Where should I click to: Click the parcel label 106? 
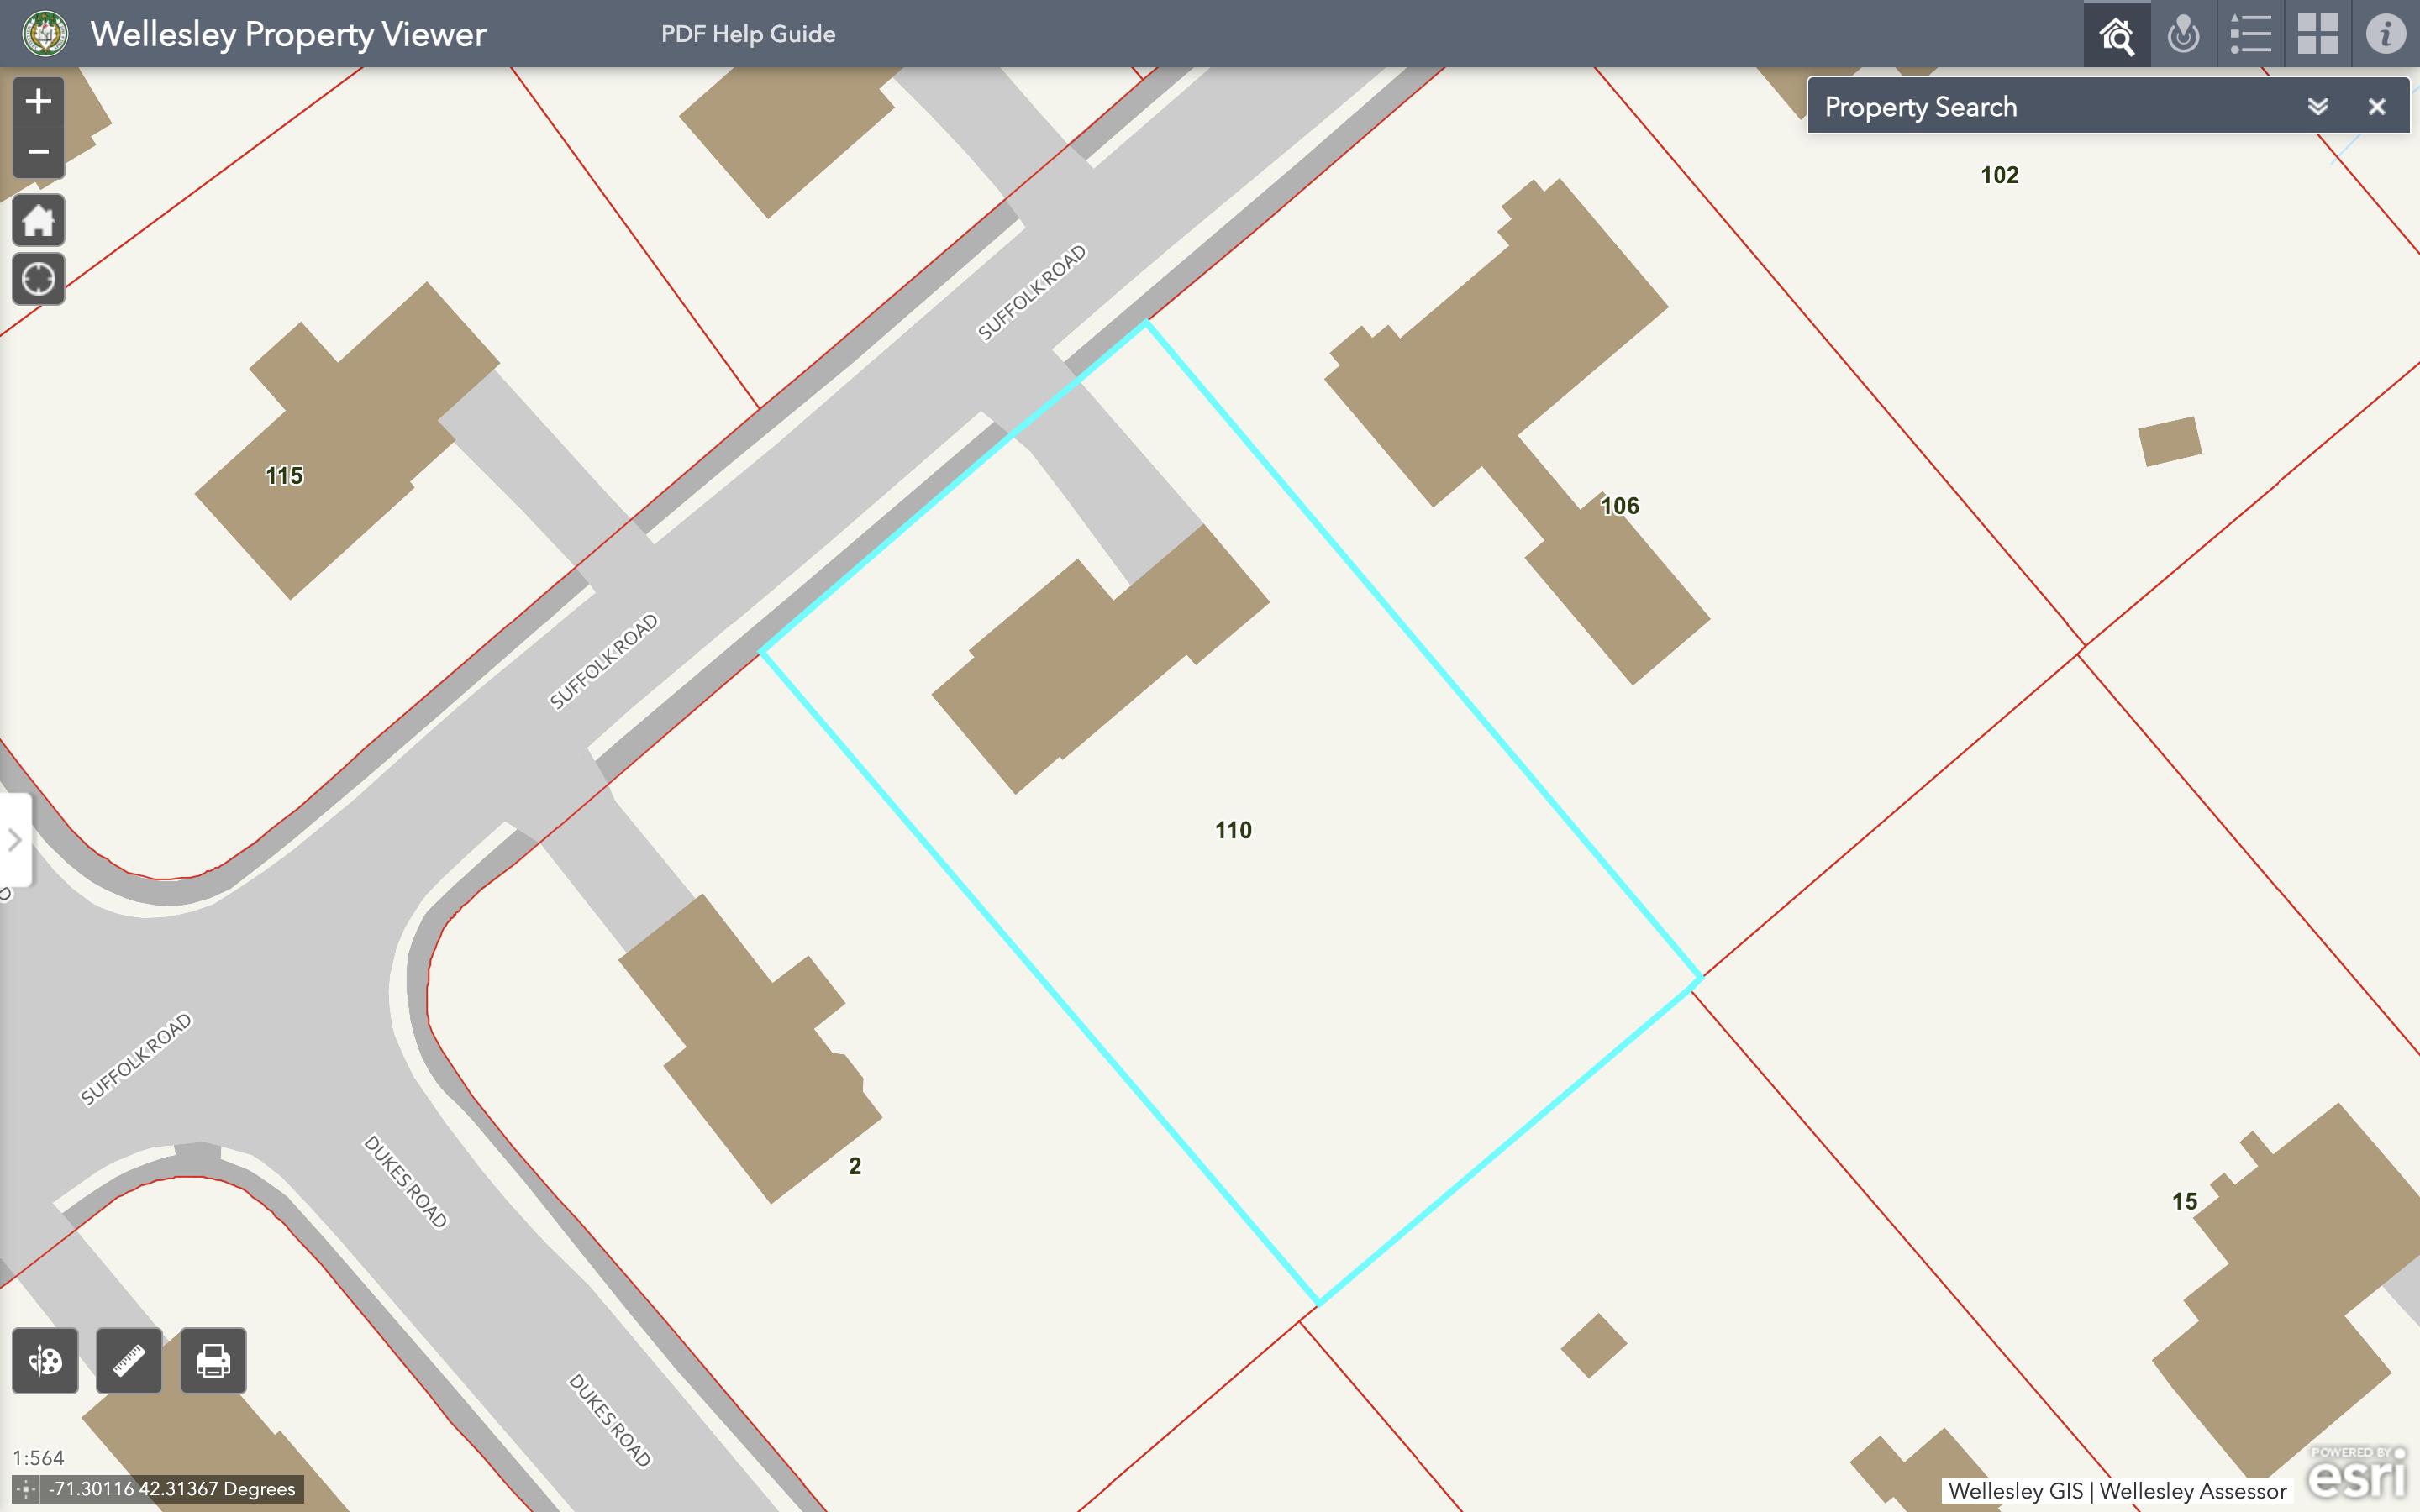coord(1619,506)
